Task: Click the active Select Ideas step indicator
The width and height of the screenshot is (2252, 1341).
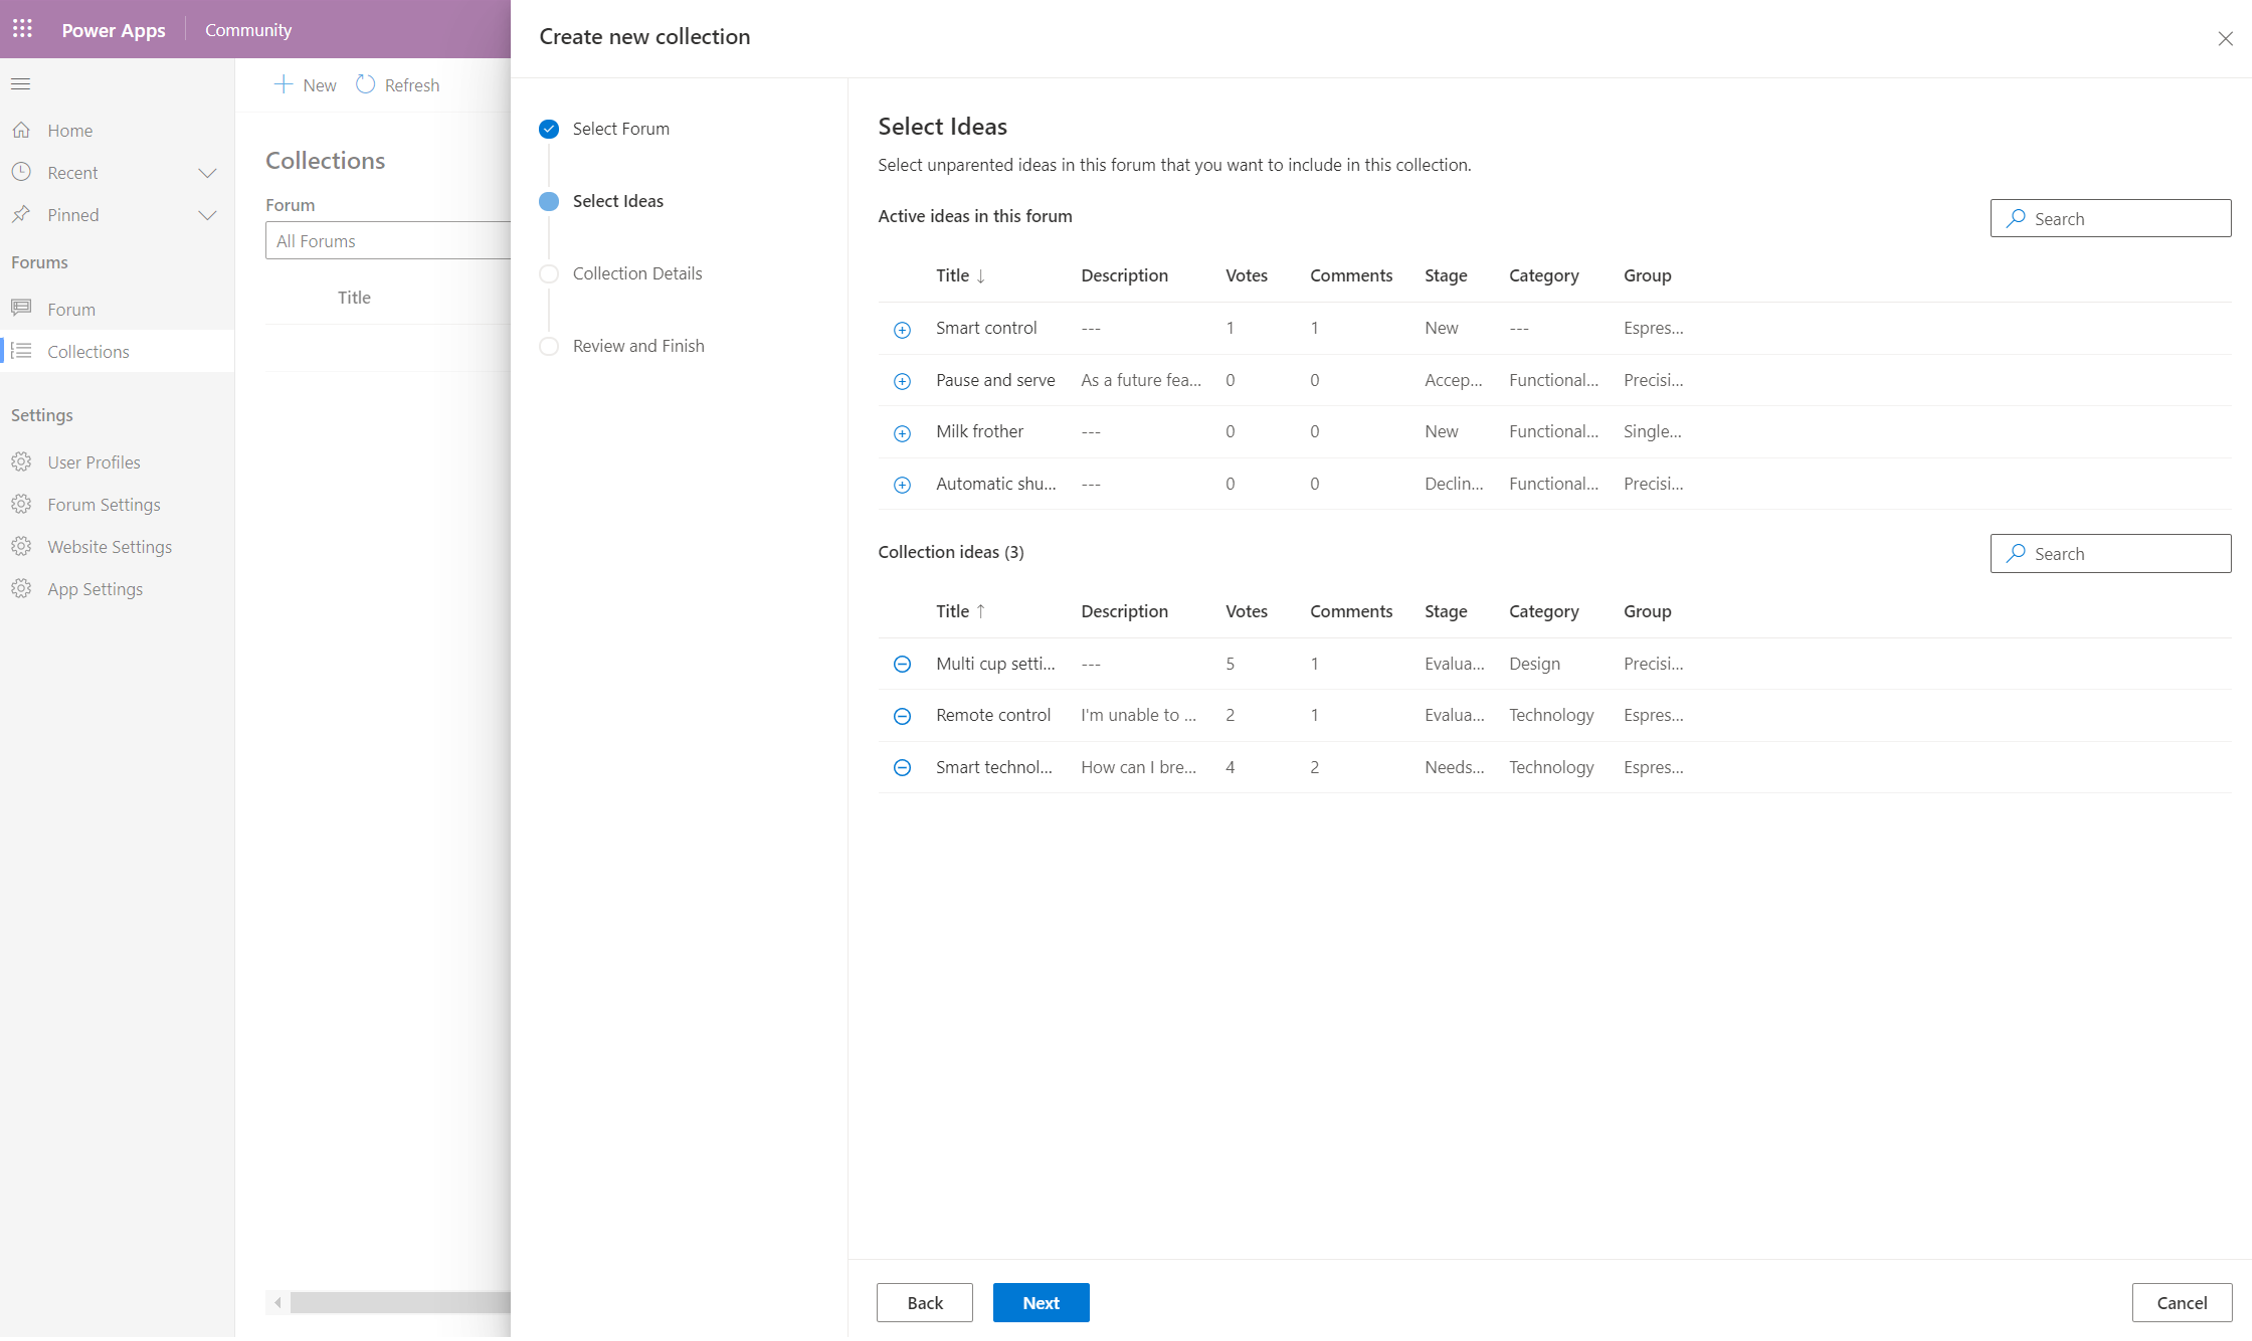Action: 549,200
